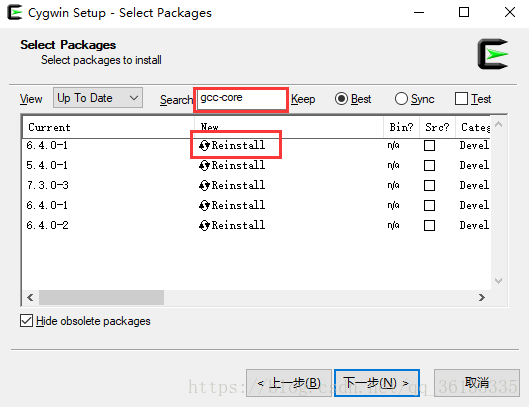Check Src box for 7.3.0-3 row

coord(429,186)
